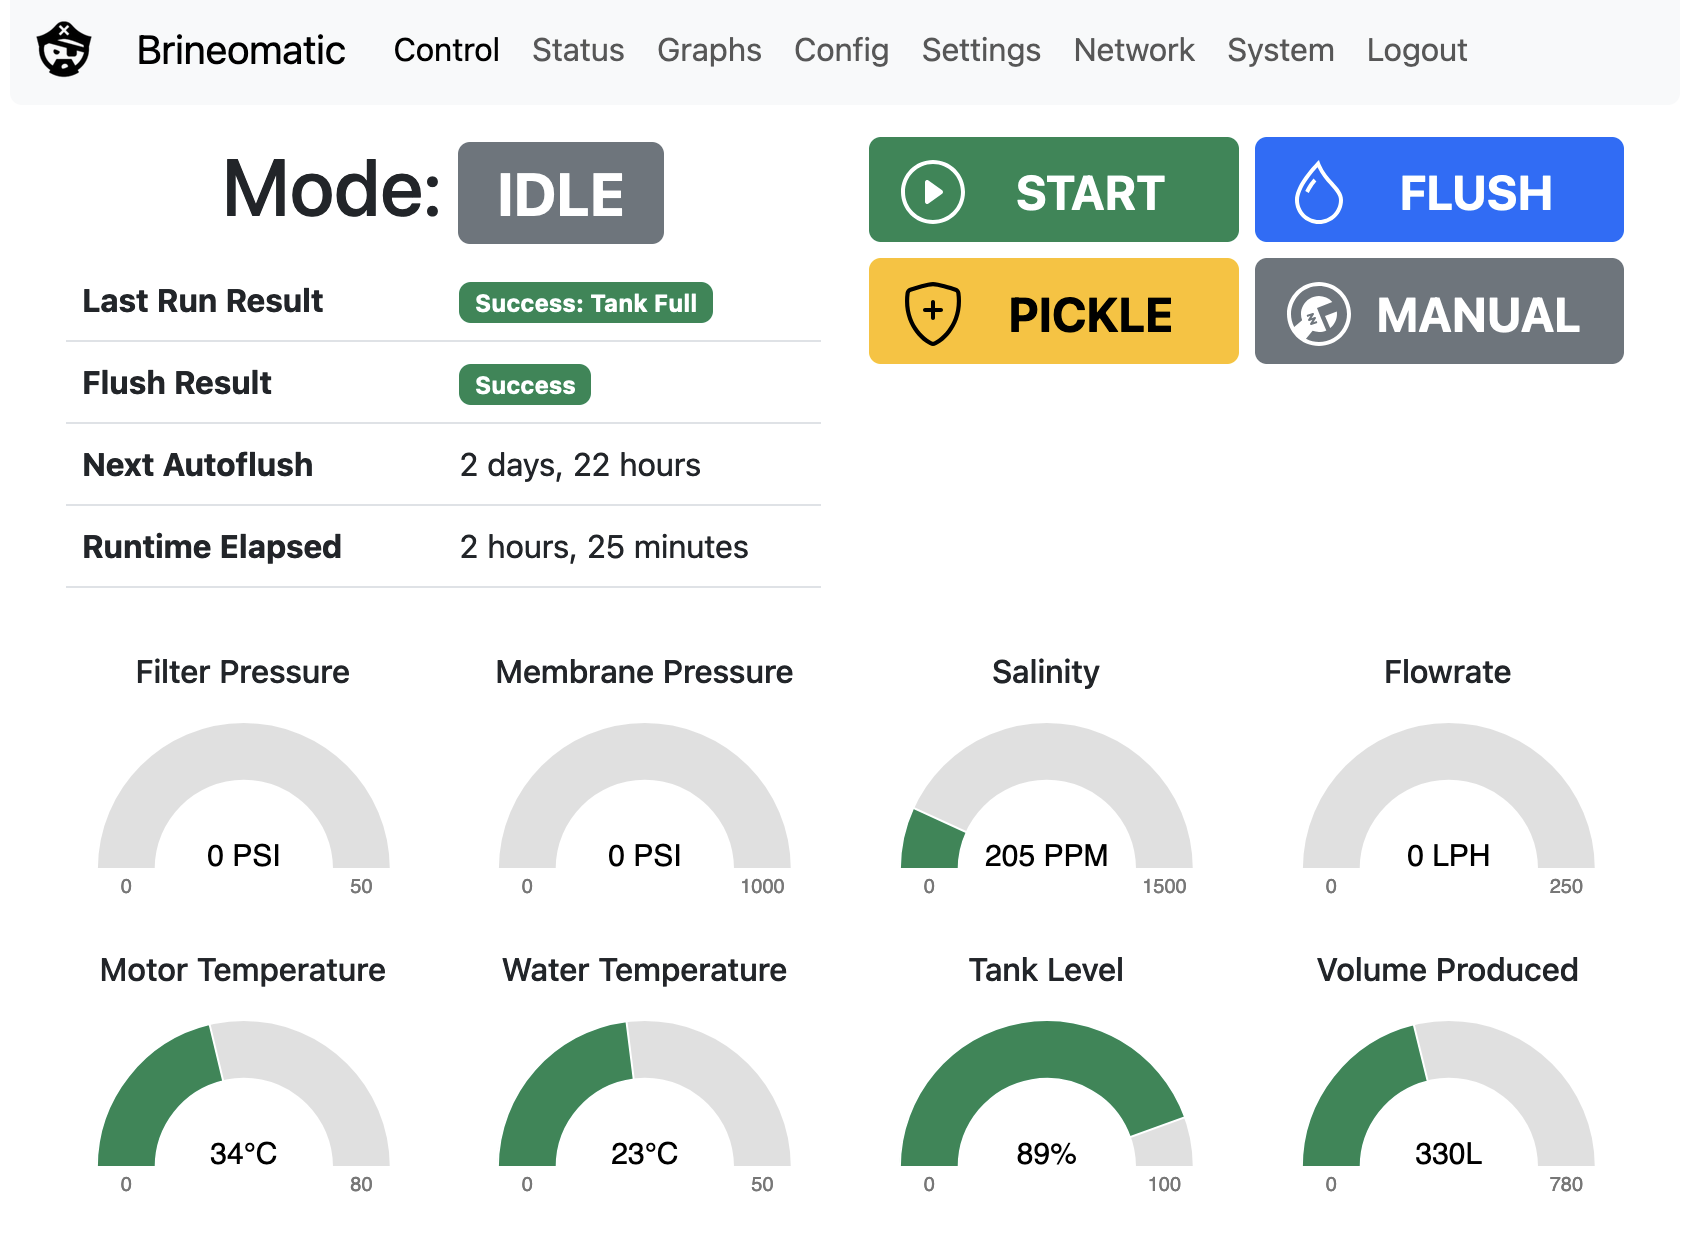This screenshot has height=1234, width=1696.
Task: Click the IDLE mode badge
Action: coord(560,192)
